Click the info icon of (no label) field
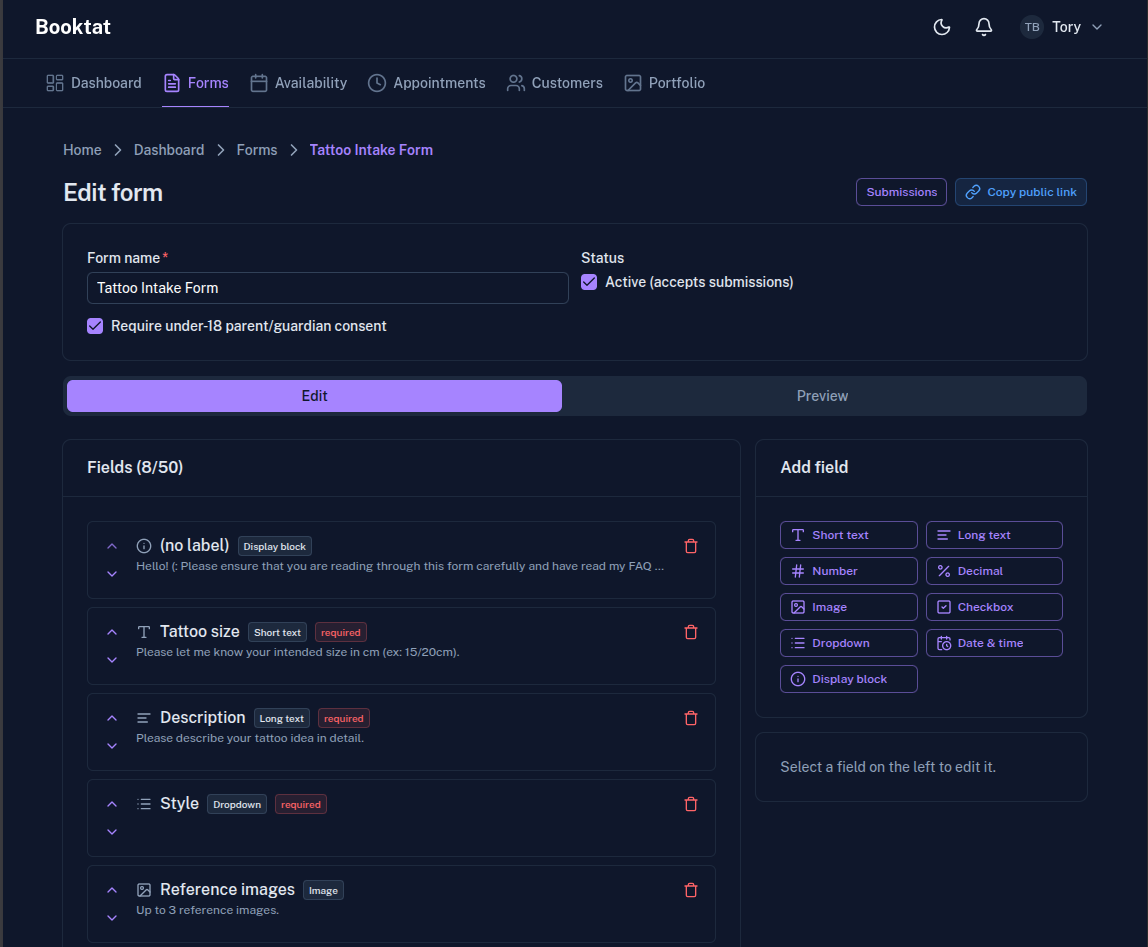This screenshot has height=947, width=1148. coord(144,546)
